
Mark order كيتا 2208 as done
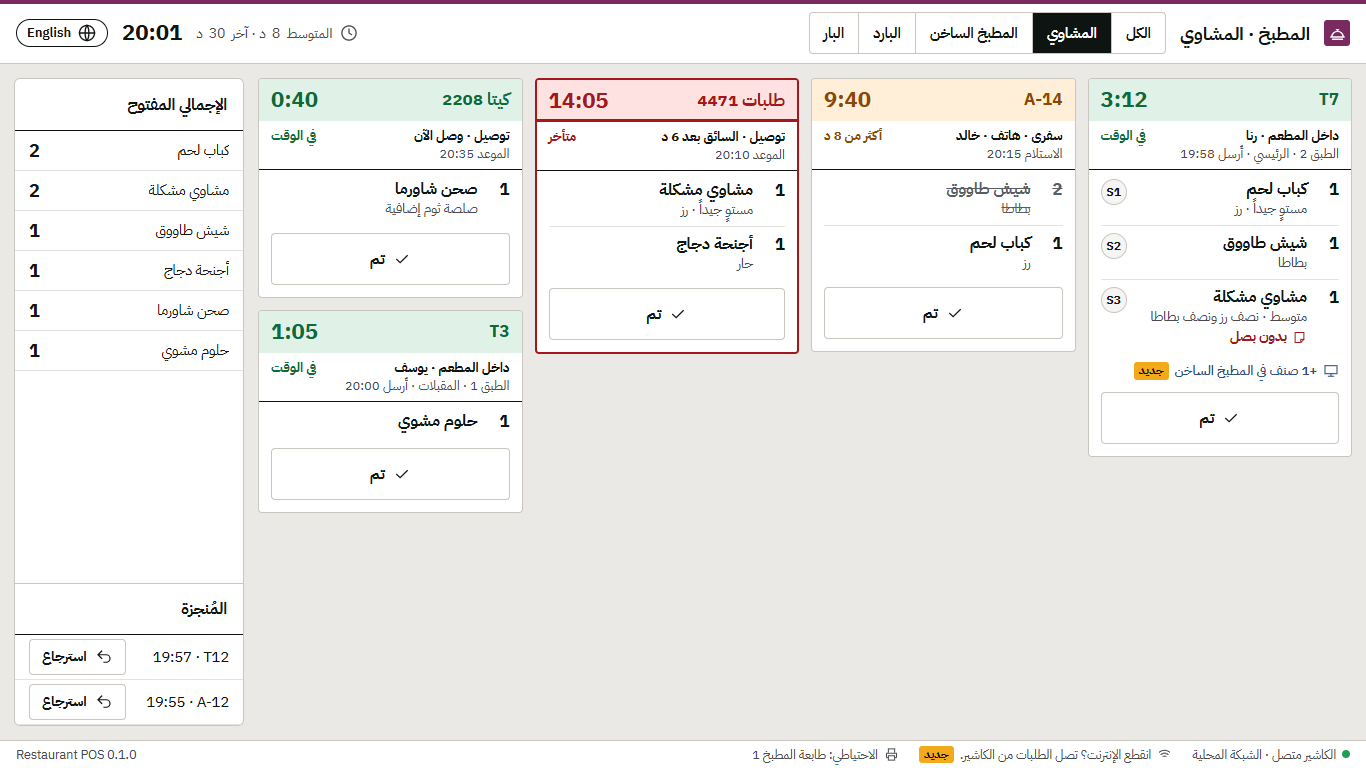point(390,259)
